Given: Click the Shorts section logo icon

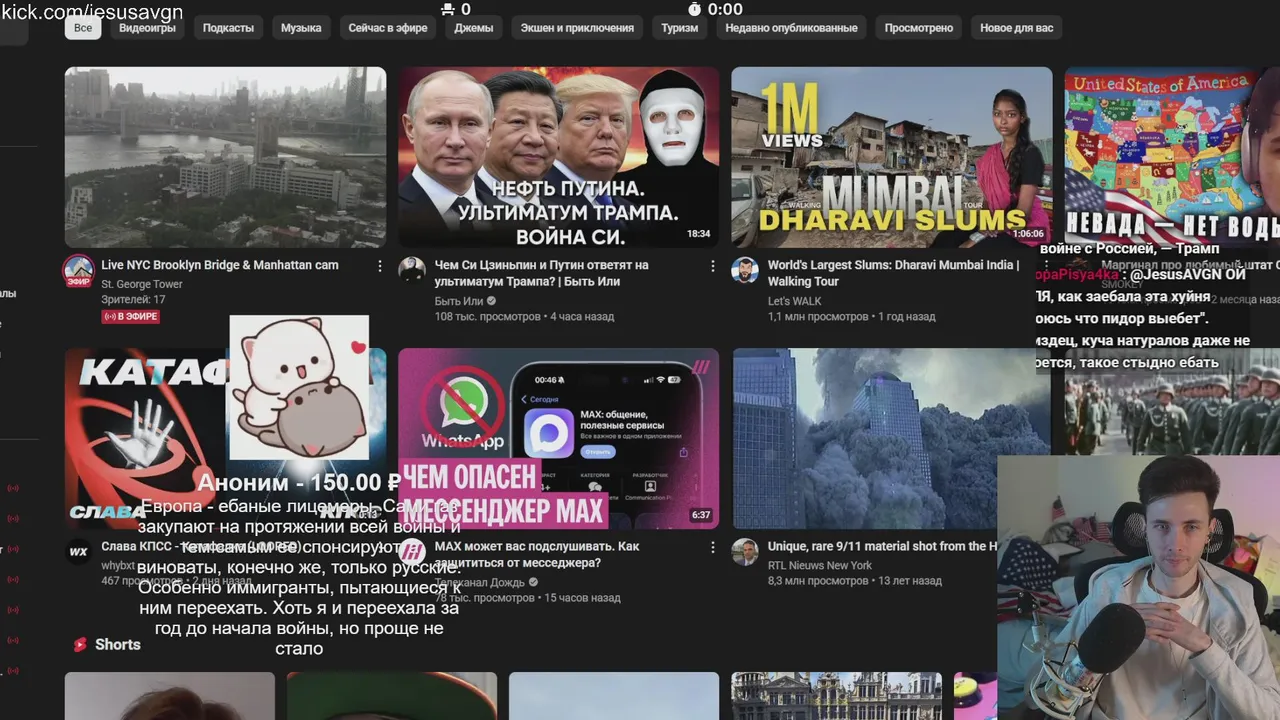Looking at the screenshot, I should tap(80, 645).
